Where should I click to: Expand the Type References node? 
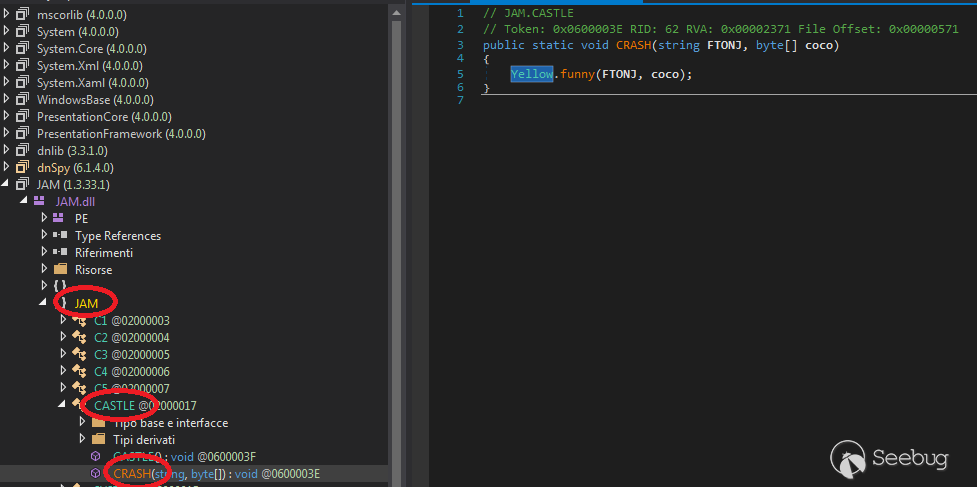point(44,235)
